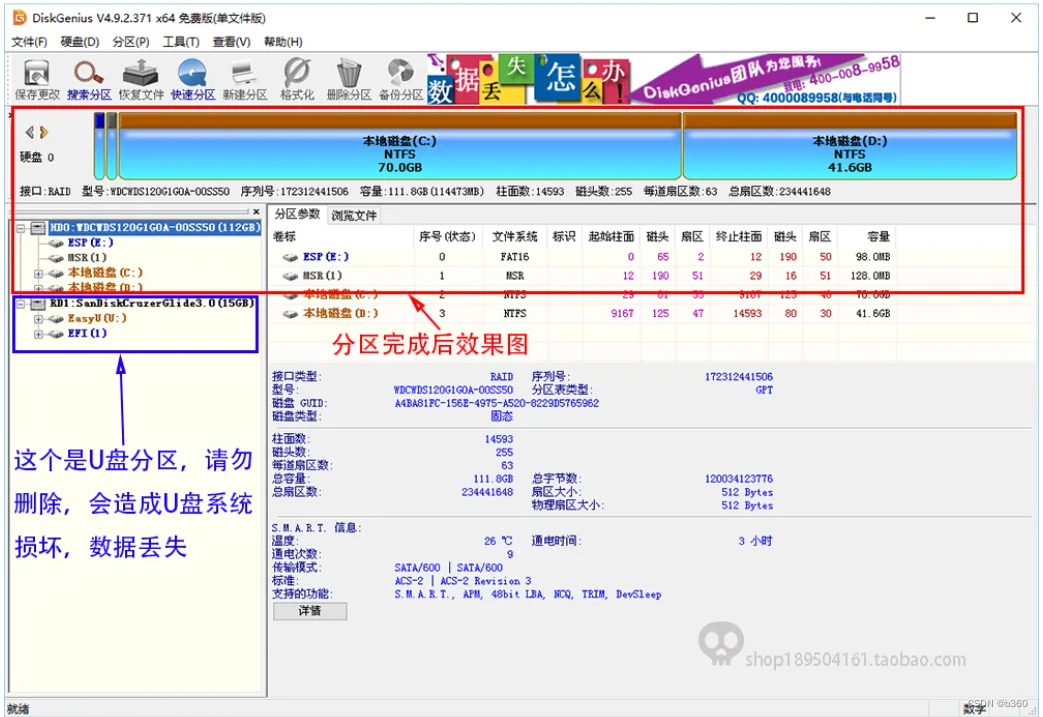Image resolution: width=1043 pixels, height=717 pixels.
Task: Go to previous disk with left arrow
Action: 29,132
